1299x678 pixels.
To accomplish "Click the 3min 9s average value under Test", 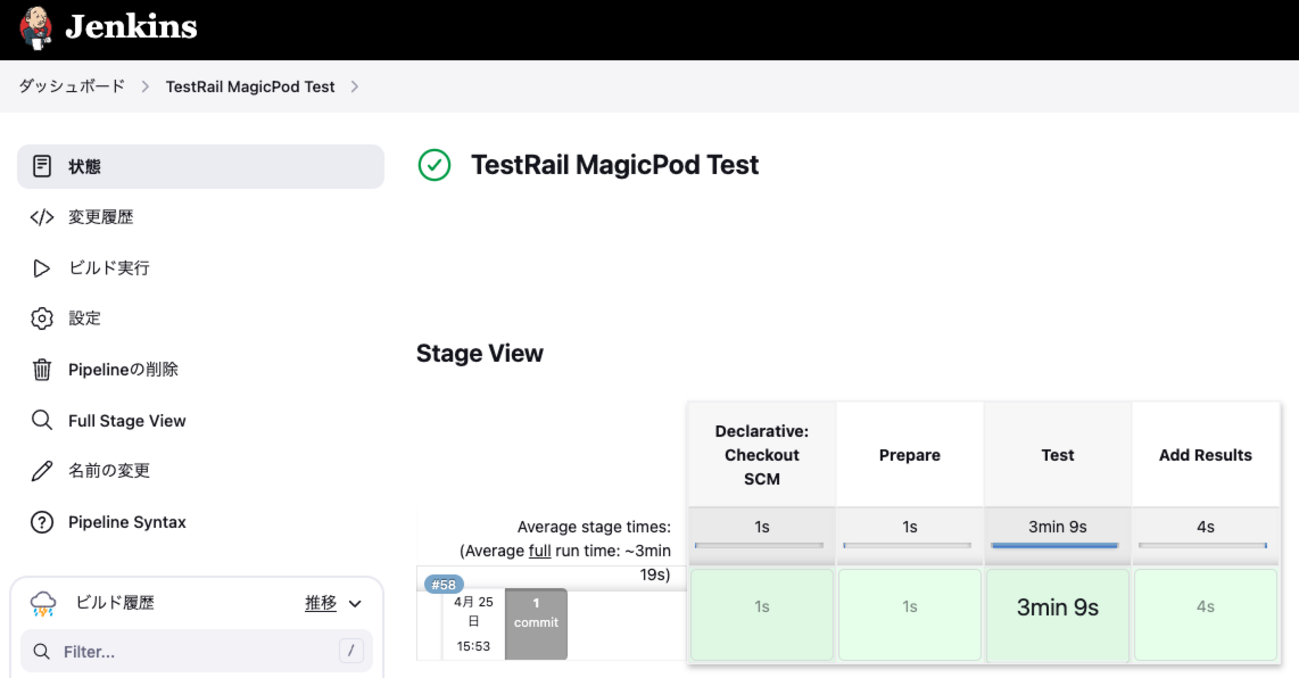I will coord(1058,527).
